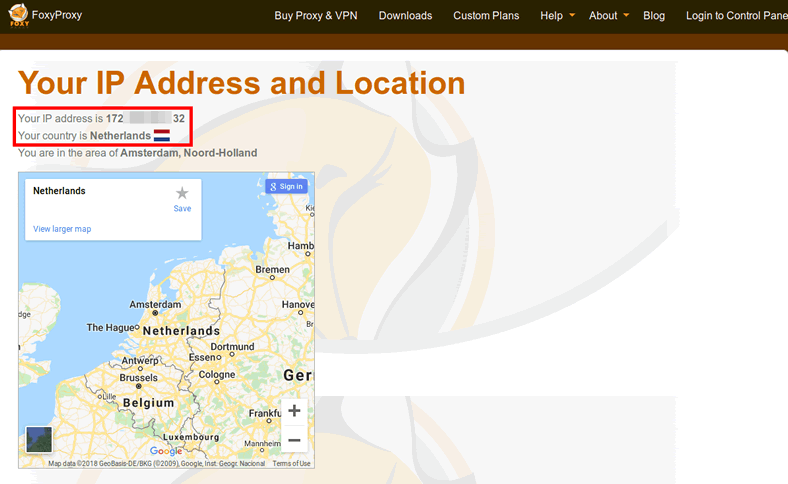
Task: Zoom in on the map
Action: [294, 411]
